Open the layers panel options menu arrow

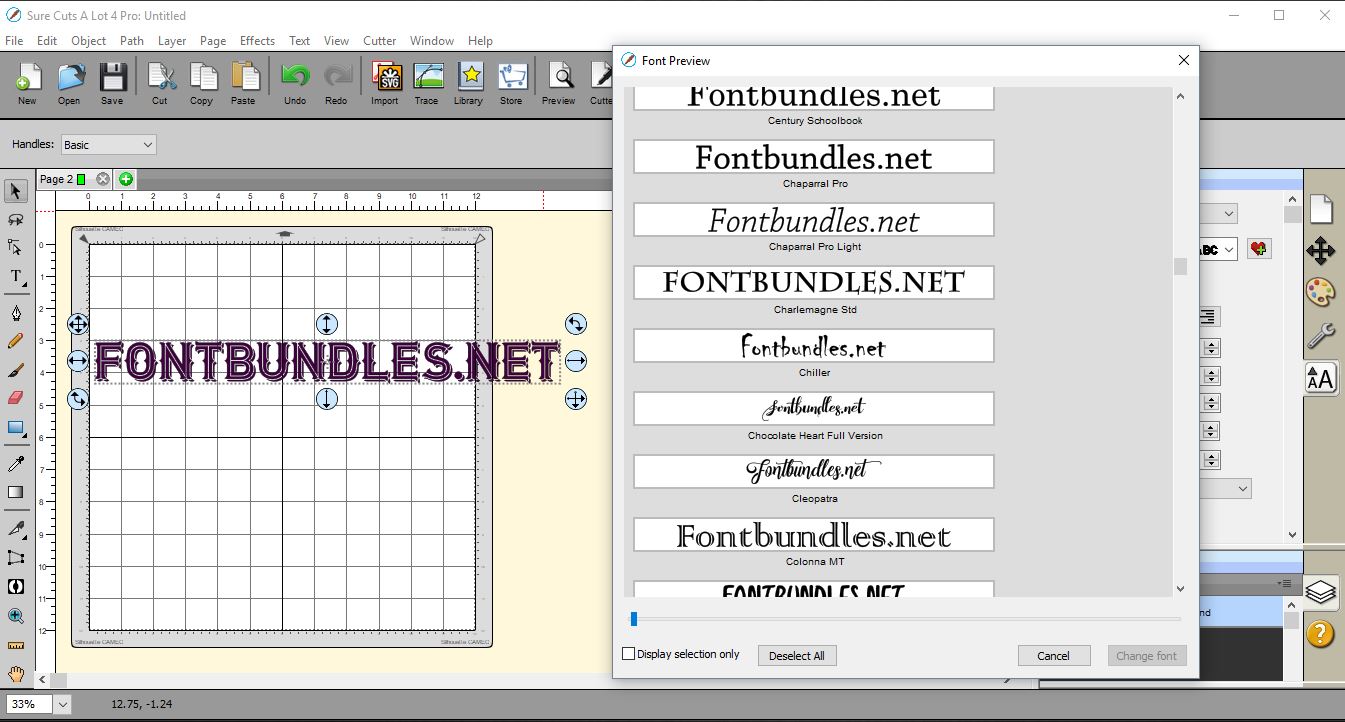pos(1284,583)
